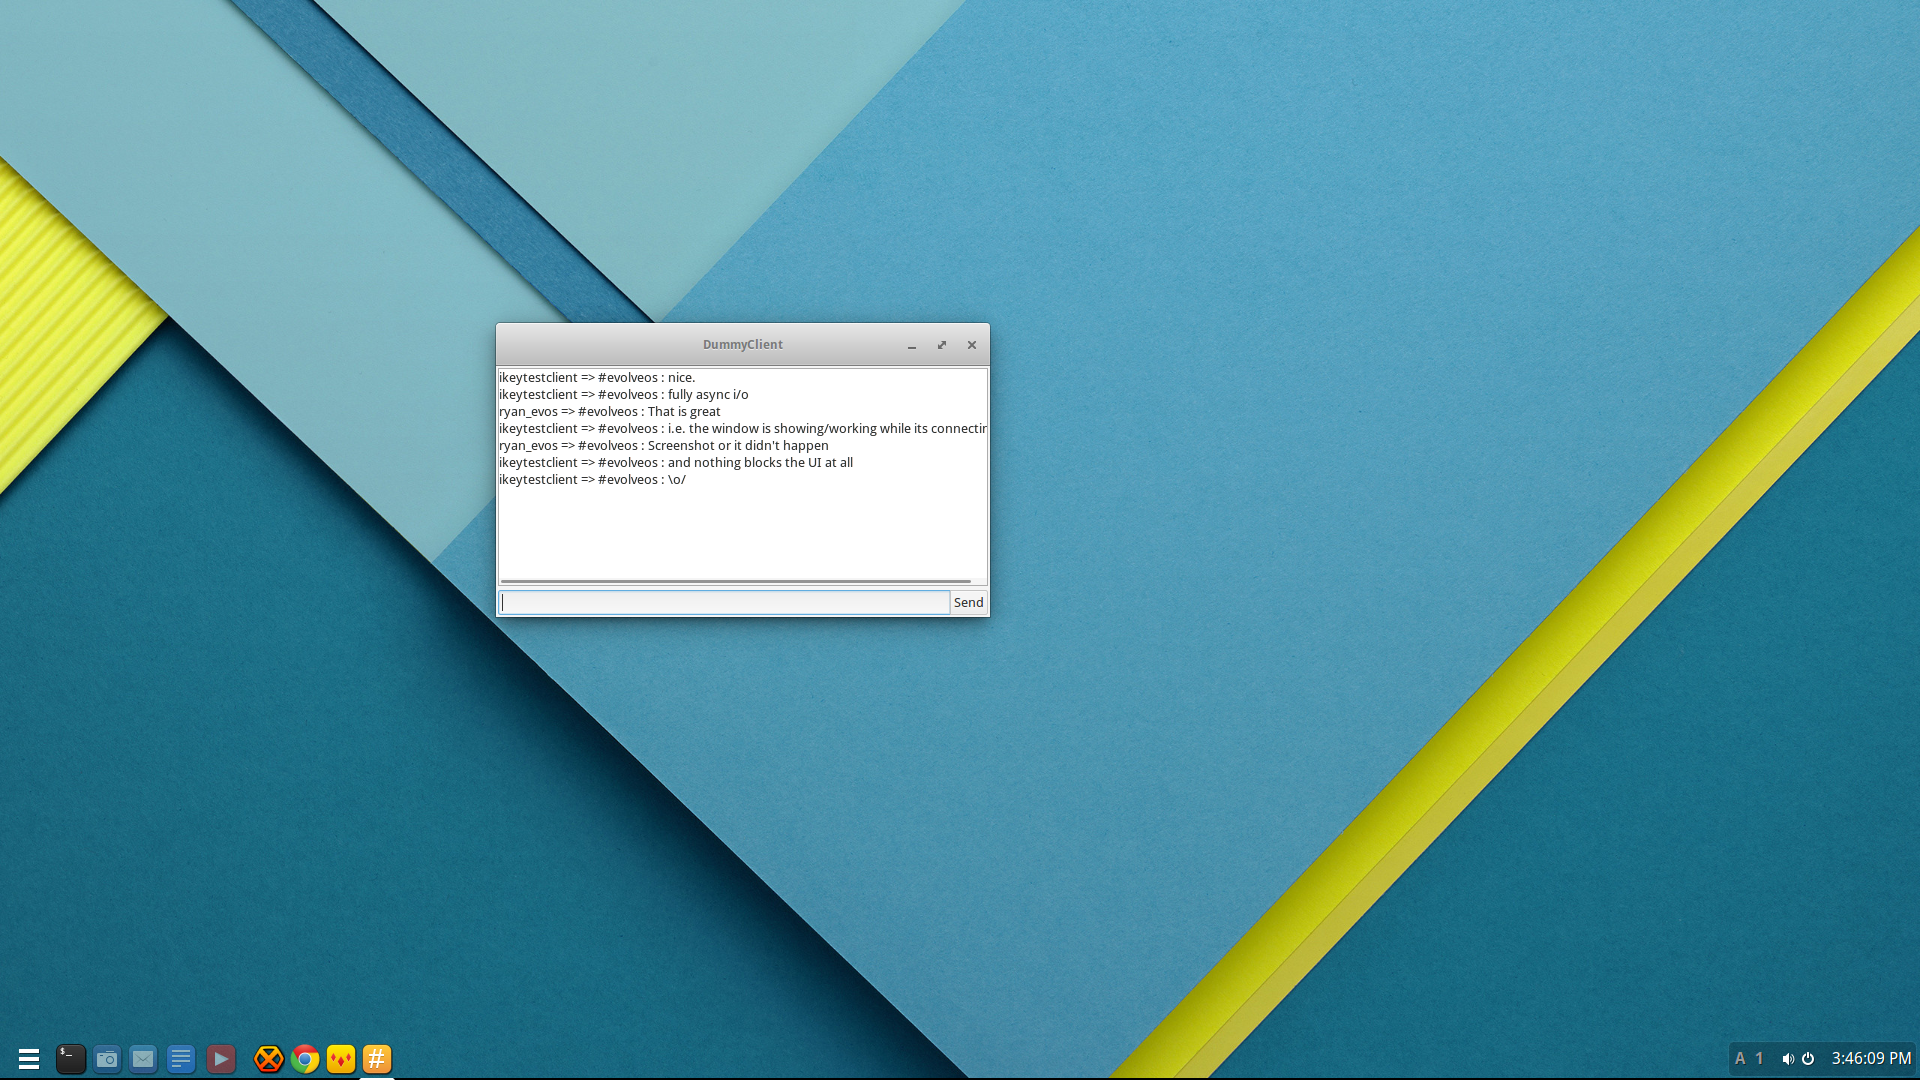Click the horizontal scrollbar in chat log
1920x1080 pixels.
click(x=736, y=581)
